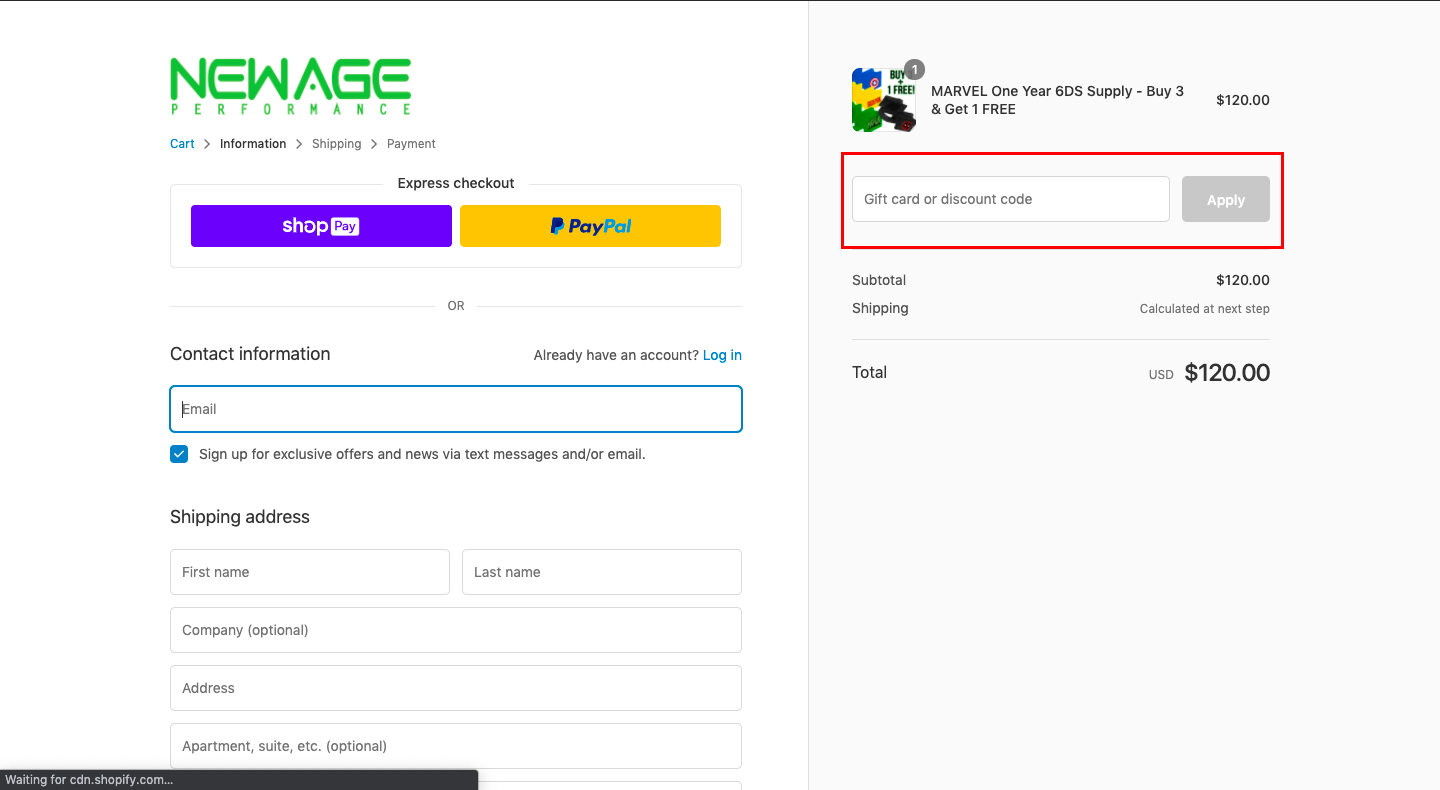Focus the First name field
Image resolution: width=1440 pixels, height=790 pixels.
[x=310, y=572]
